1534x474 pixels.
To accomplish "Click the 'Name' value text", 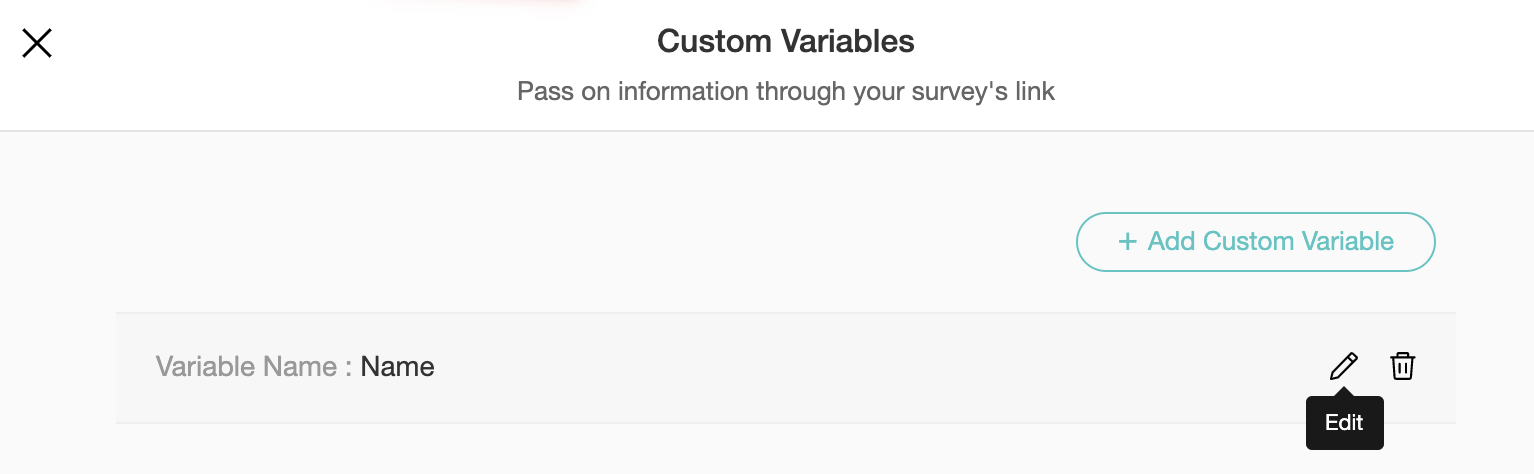I will coord(397,367).
